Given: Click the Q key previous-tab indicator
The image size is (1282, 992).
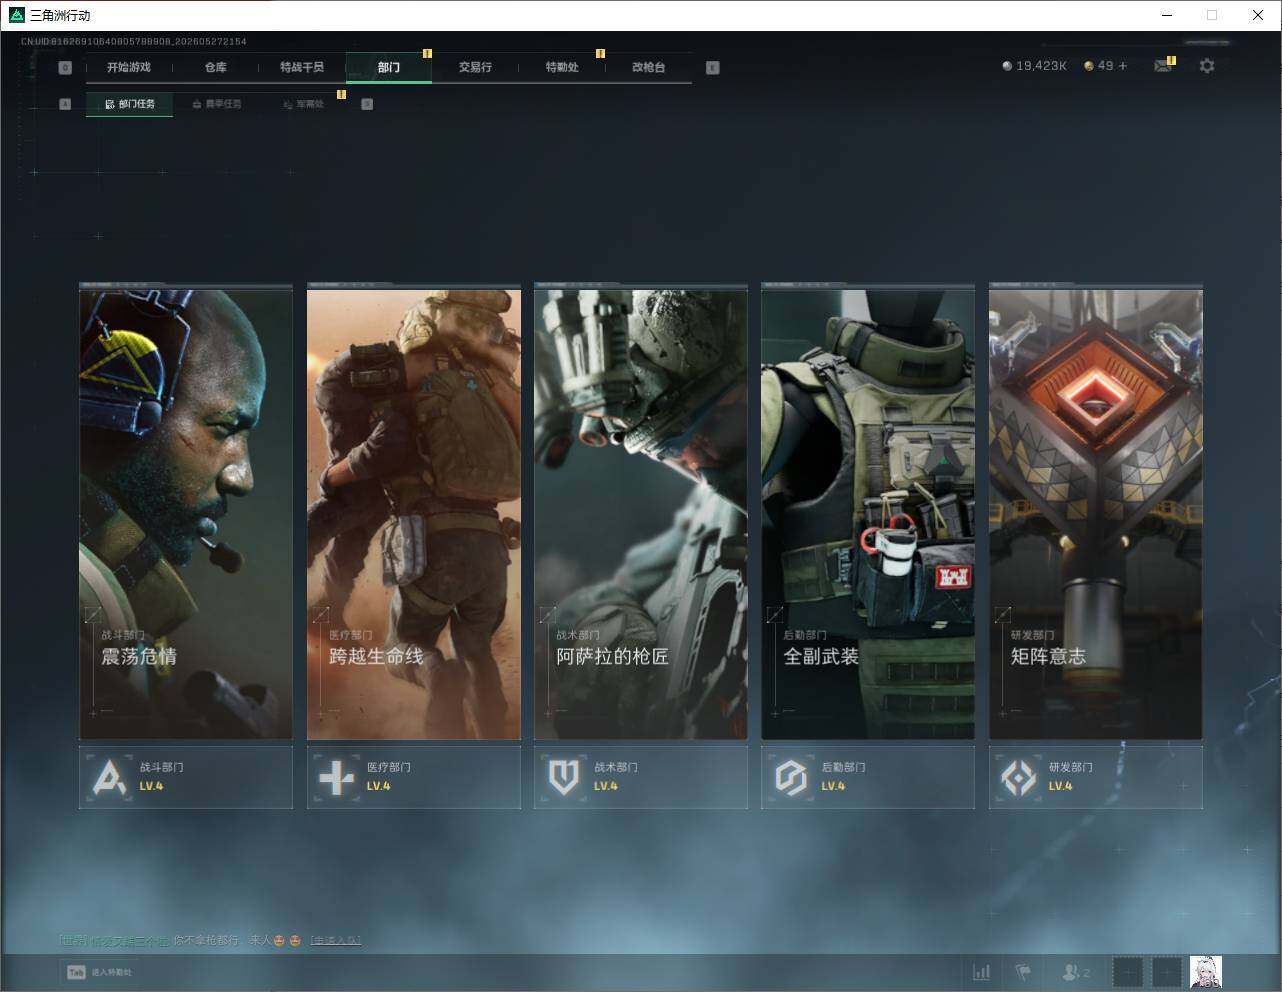Looking at the screenshot, I should pyautogui.click(x=65, y=68).
